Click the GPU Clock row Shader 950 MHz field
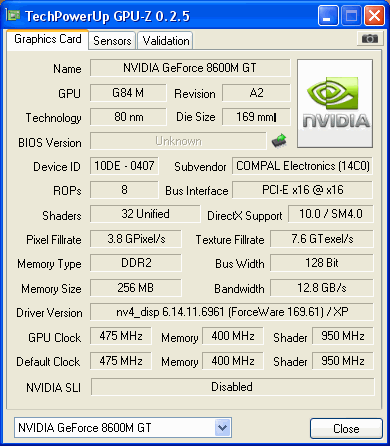The width and height of the screenshot is (390, 446). point(343,336)
